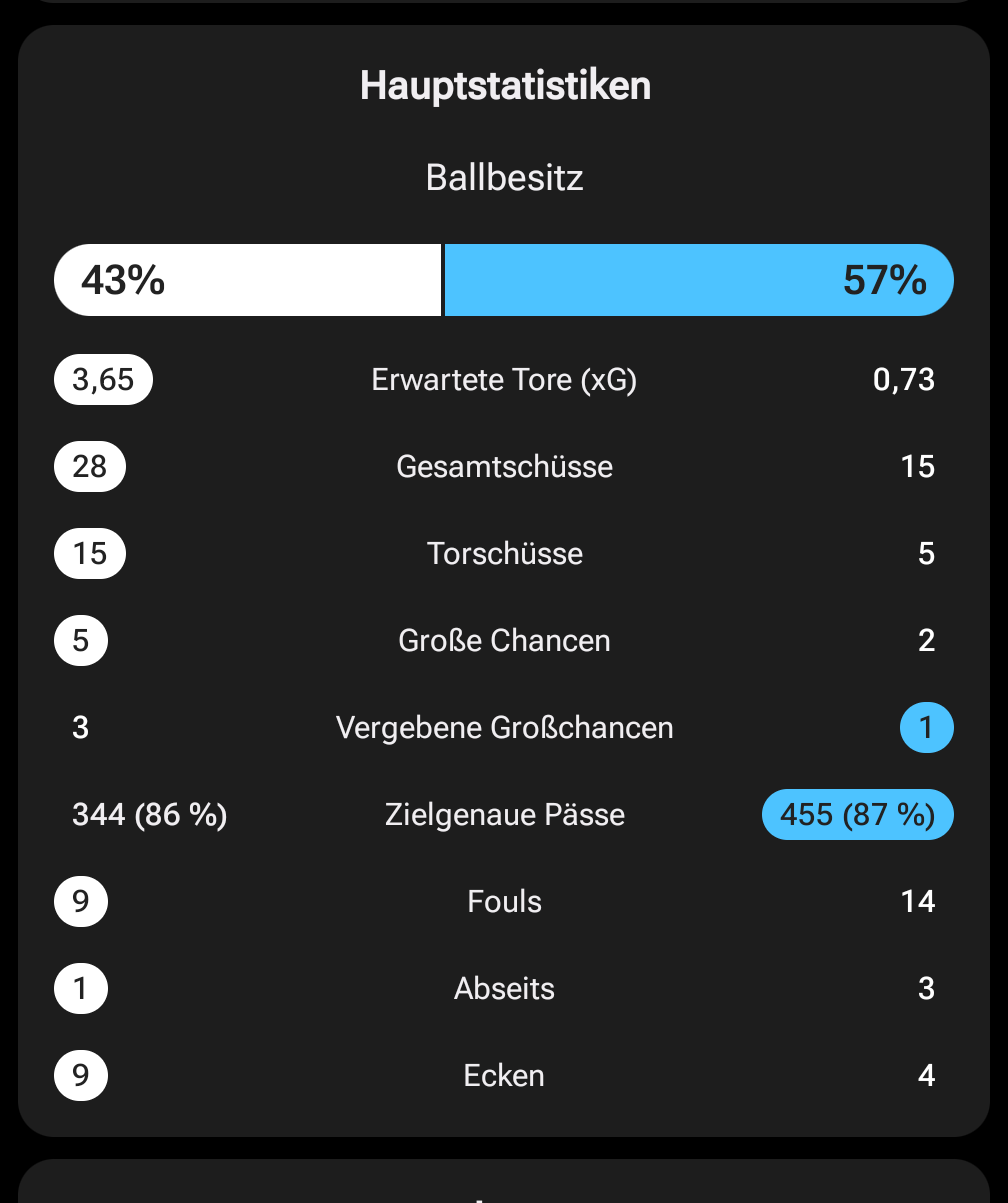
Task: Tap the 3,65 expected goals badge
Action: 103,380
